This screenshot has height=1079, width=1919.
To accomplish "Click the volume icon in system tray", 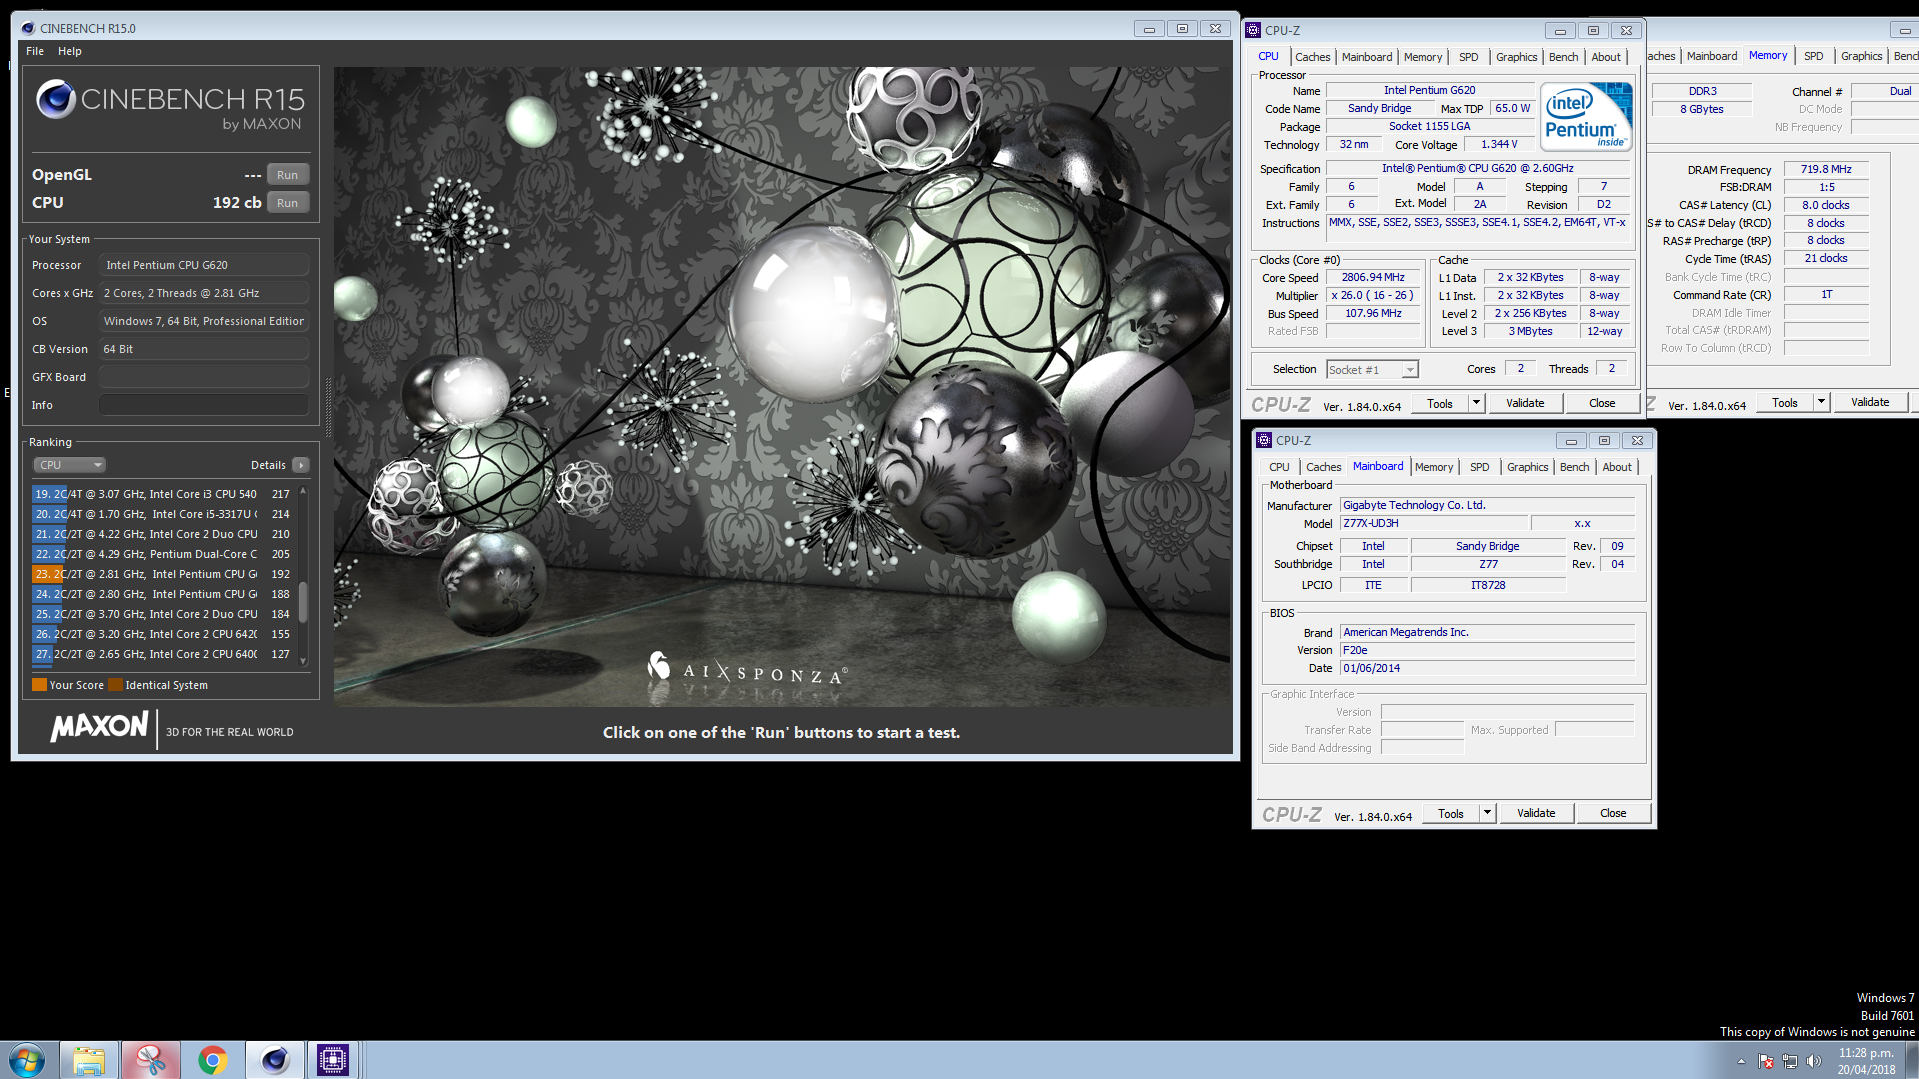I will pyautogui.click(x=1814, y=1061).
